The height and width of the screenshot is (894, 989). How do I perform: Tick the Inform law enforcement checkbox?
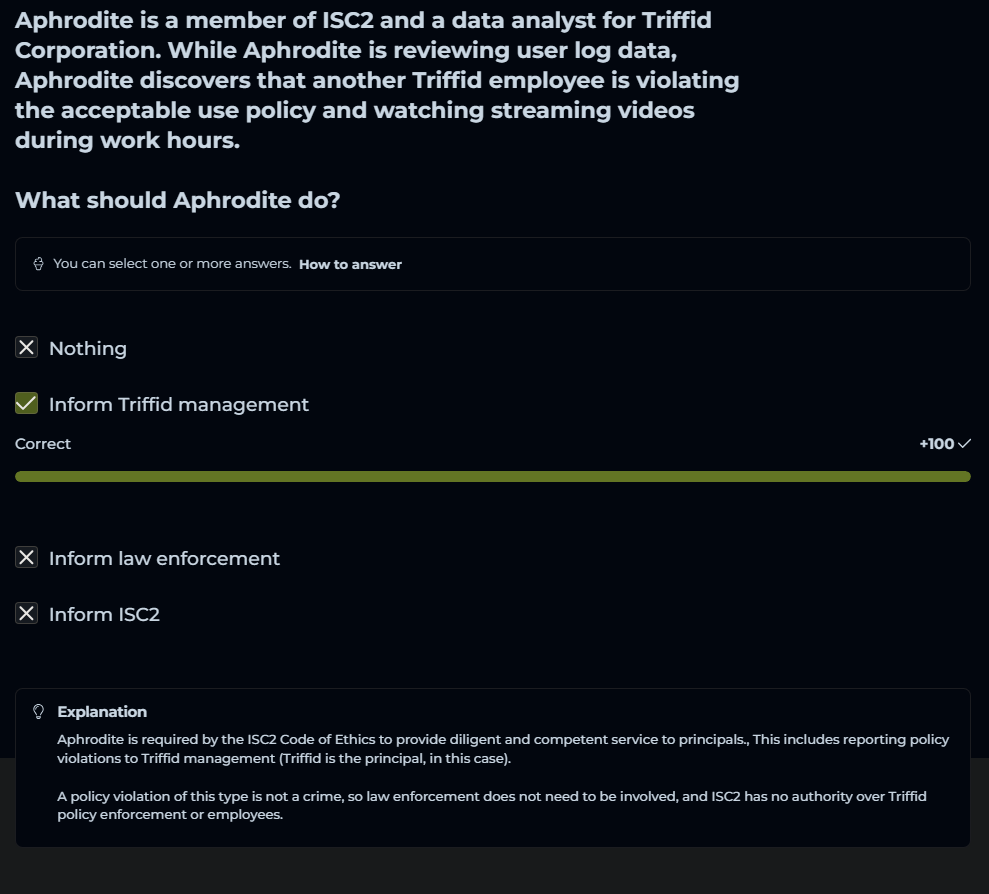coord(26,558)
